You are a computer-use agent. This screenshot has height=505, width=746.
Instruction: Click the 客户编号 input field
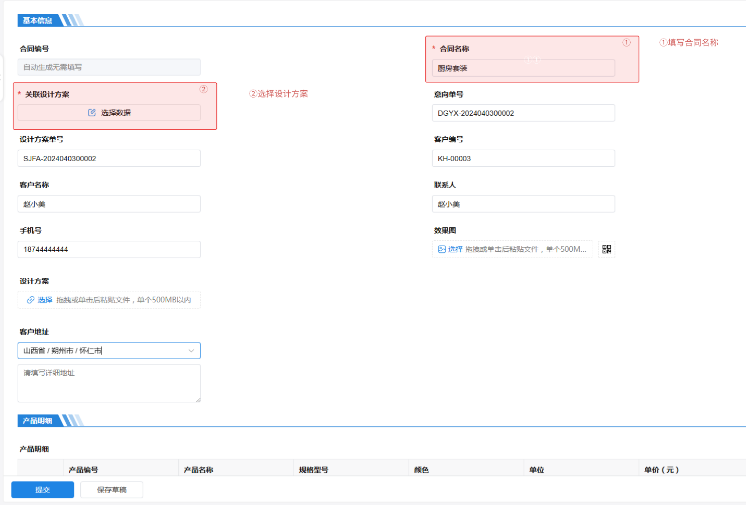(523, 158)
